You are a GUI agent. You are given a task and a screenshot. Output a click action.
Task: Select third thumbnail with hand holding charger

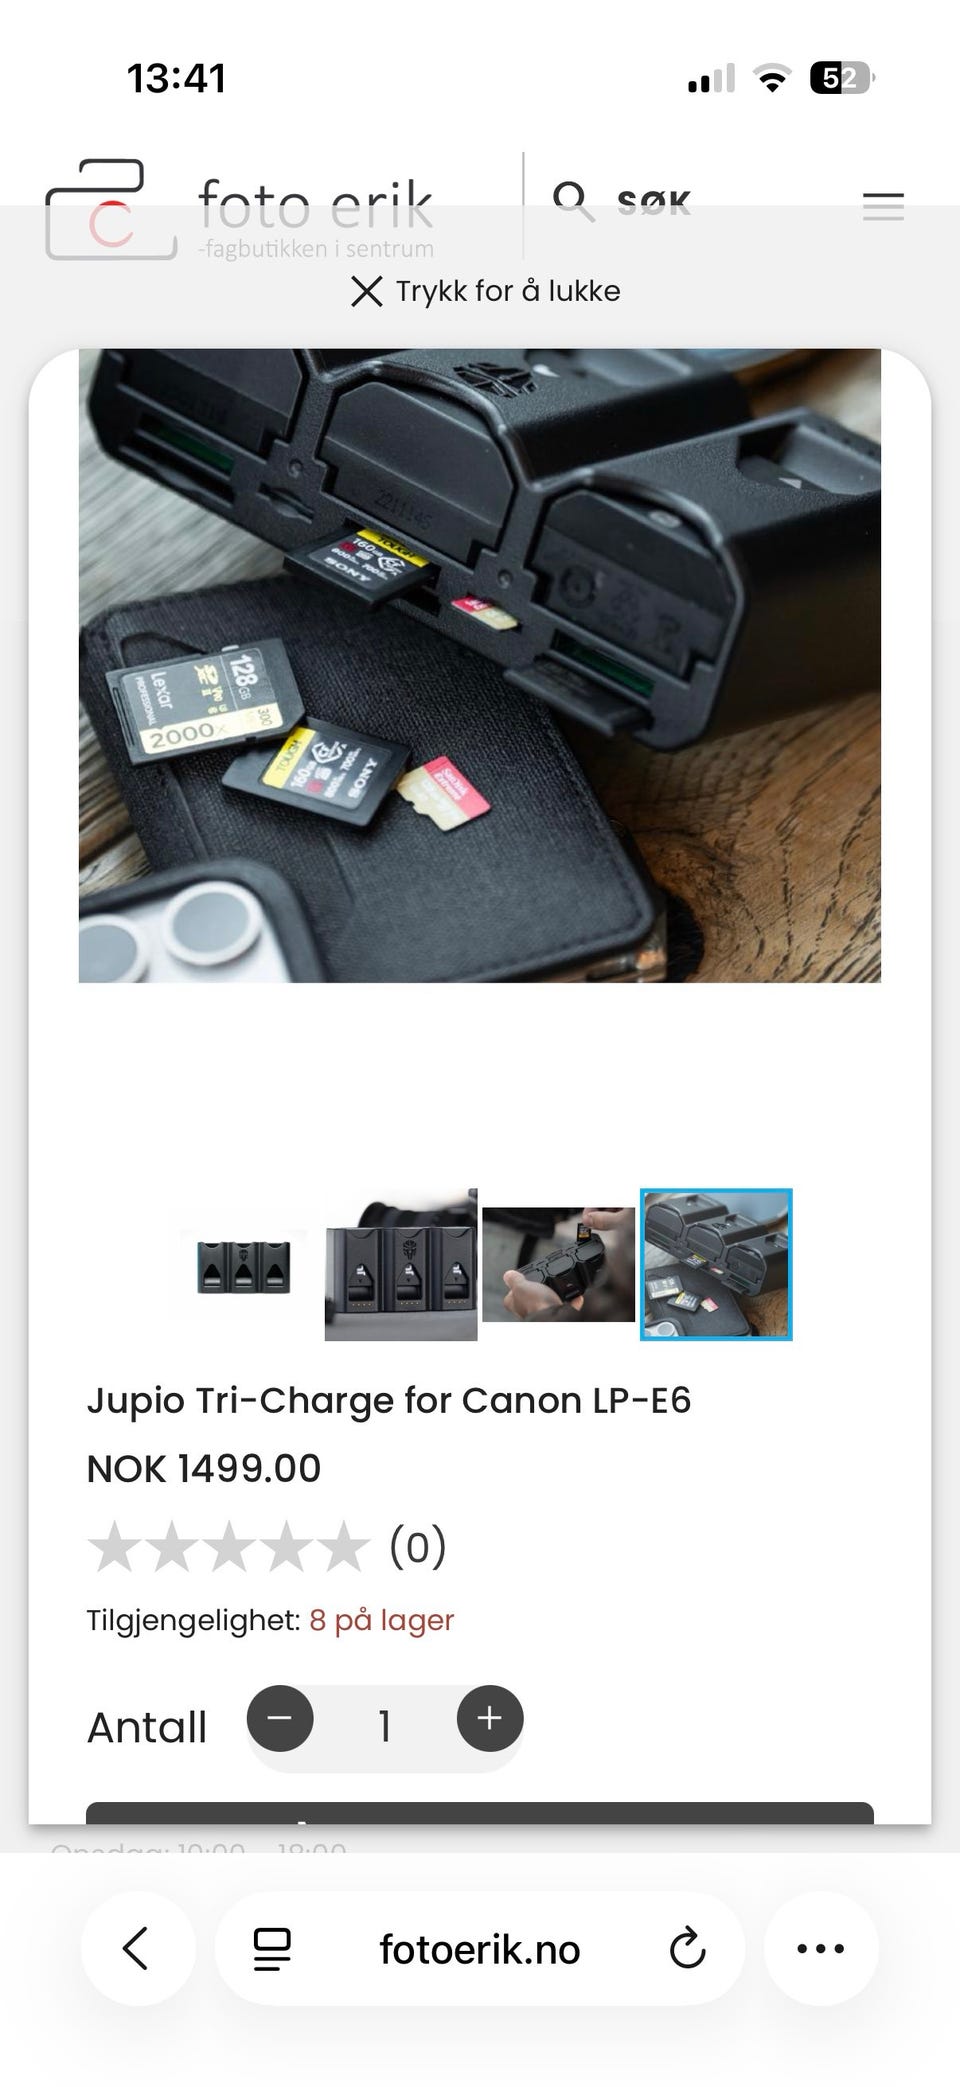pos(558,1264)
